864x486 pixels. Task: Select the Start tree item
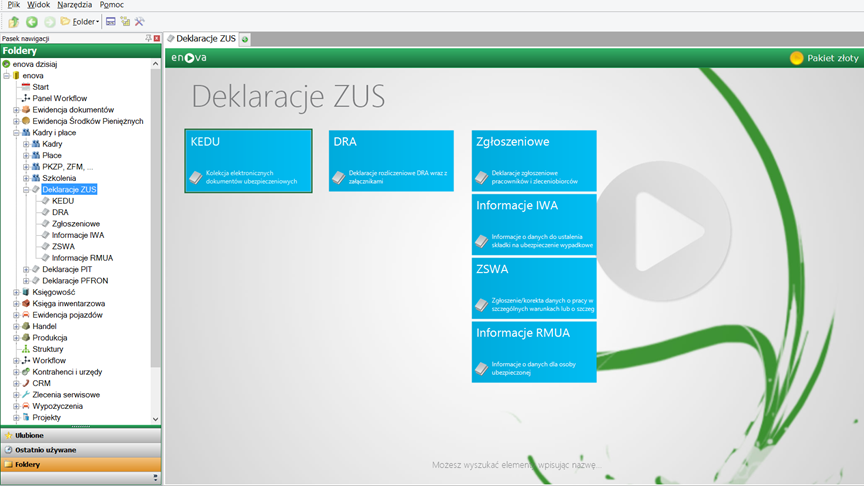pyautogui.click(x=40, y=87)
